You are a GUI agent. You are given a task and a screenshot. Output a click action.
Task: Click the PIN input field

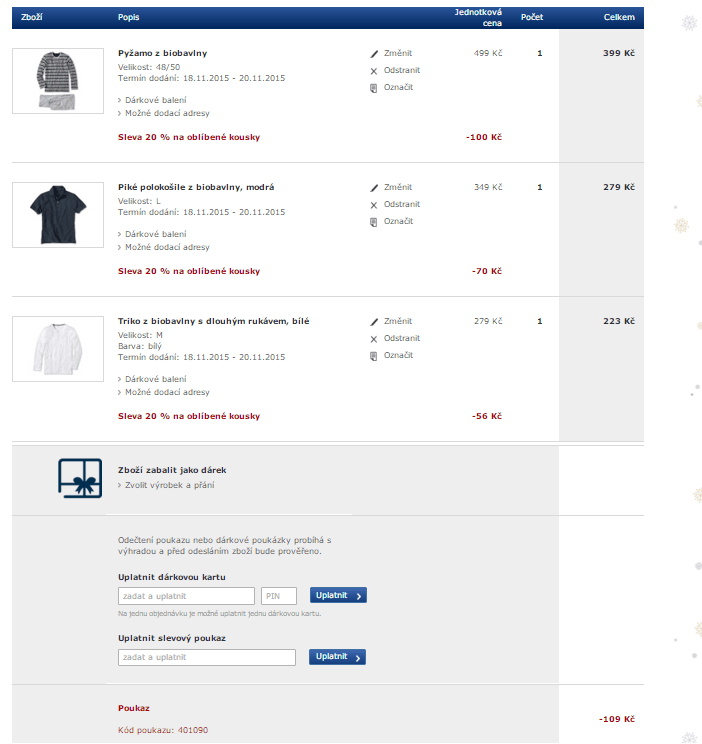coord(278,596)
